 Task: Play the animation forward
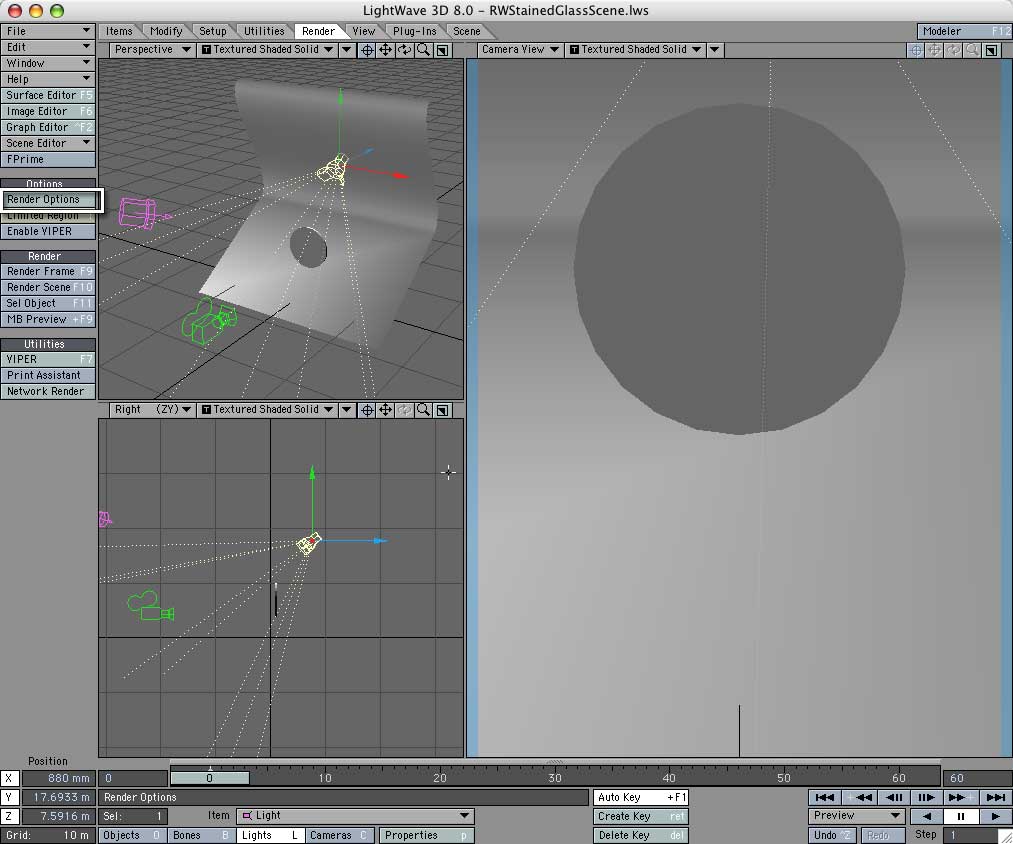point(994,816)
